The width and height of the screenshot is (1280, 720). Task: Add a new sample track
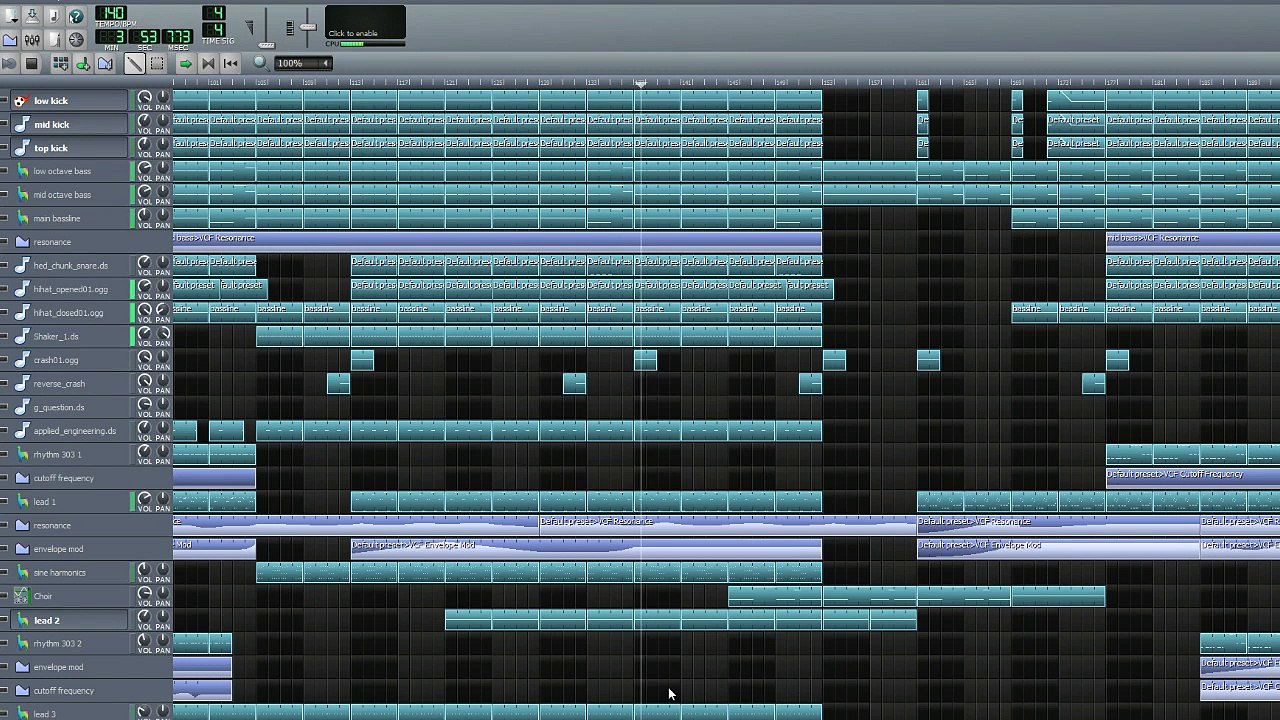[x=82, y=64]
